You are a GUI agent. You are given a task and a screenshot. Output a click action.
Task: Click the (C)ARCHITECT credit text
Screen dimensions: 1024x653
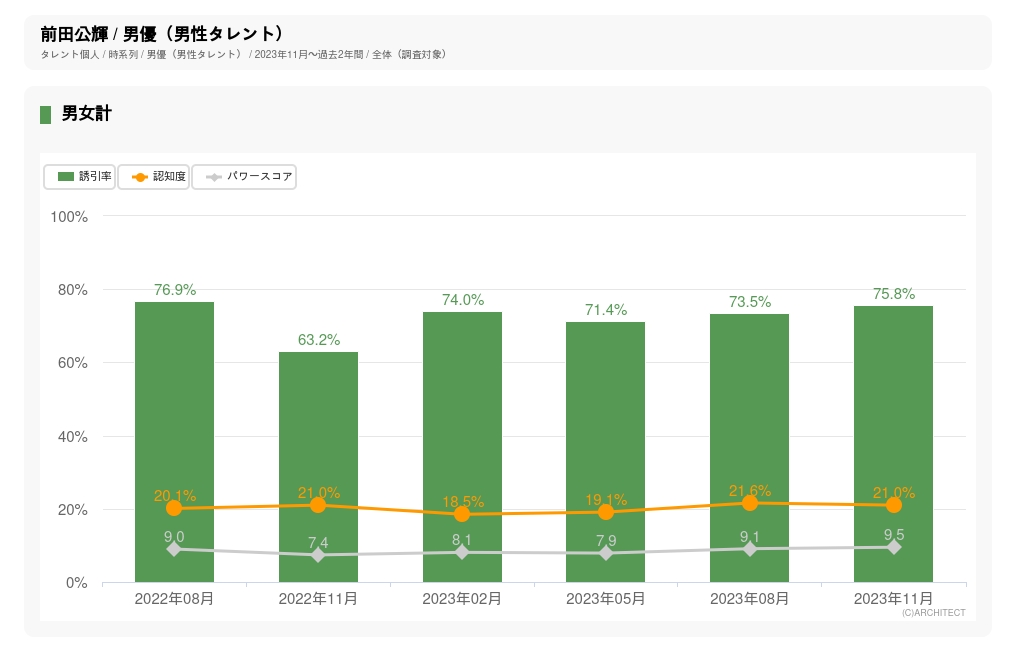(933, 613)
